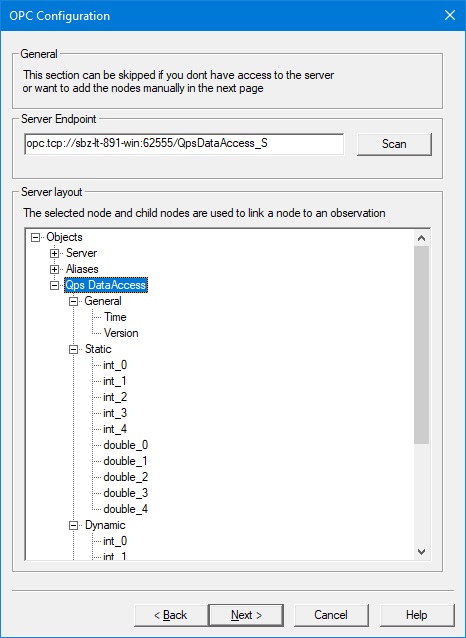Select double_0 under Static
The height and width of the screenshot is (638, 466).
(125, 445)
